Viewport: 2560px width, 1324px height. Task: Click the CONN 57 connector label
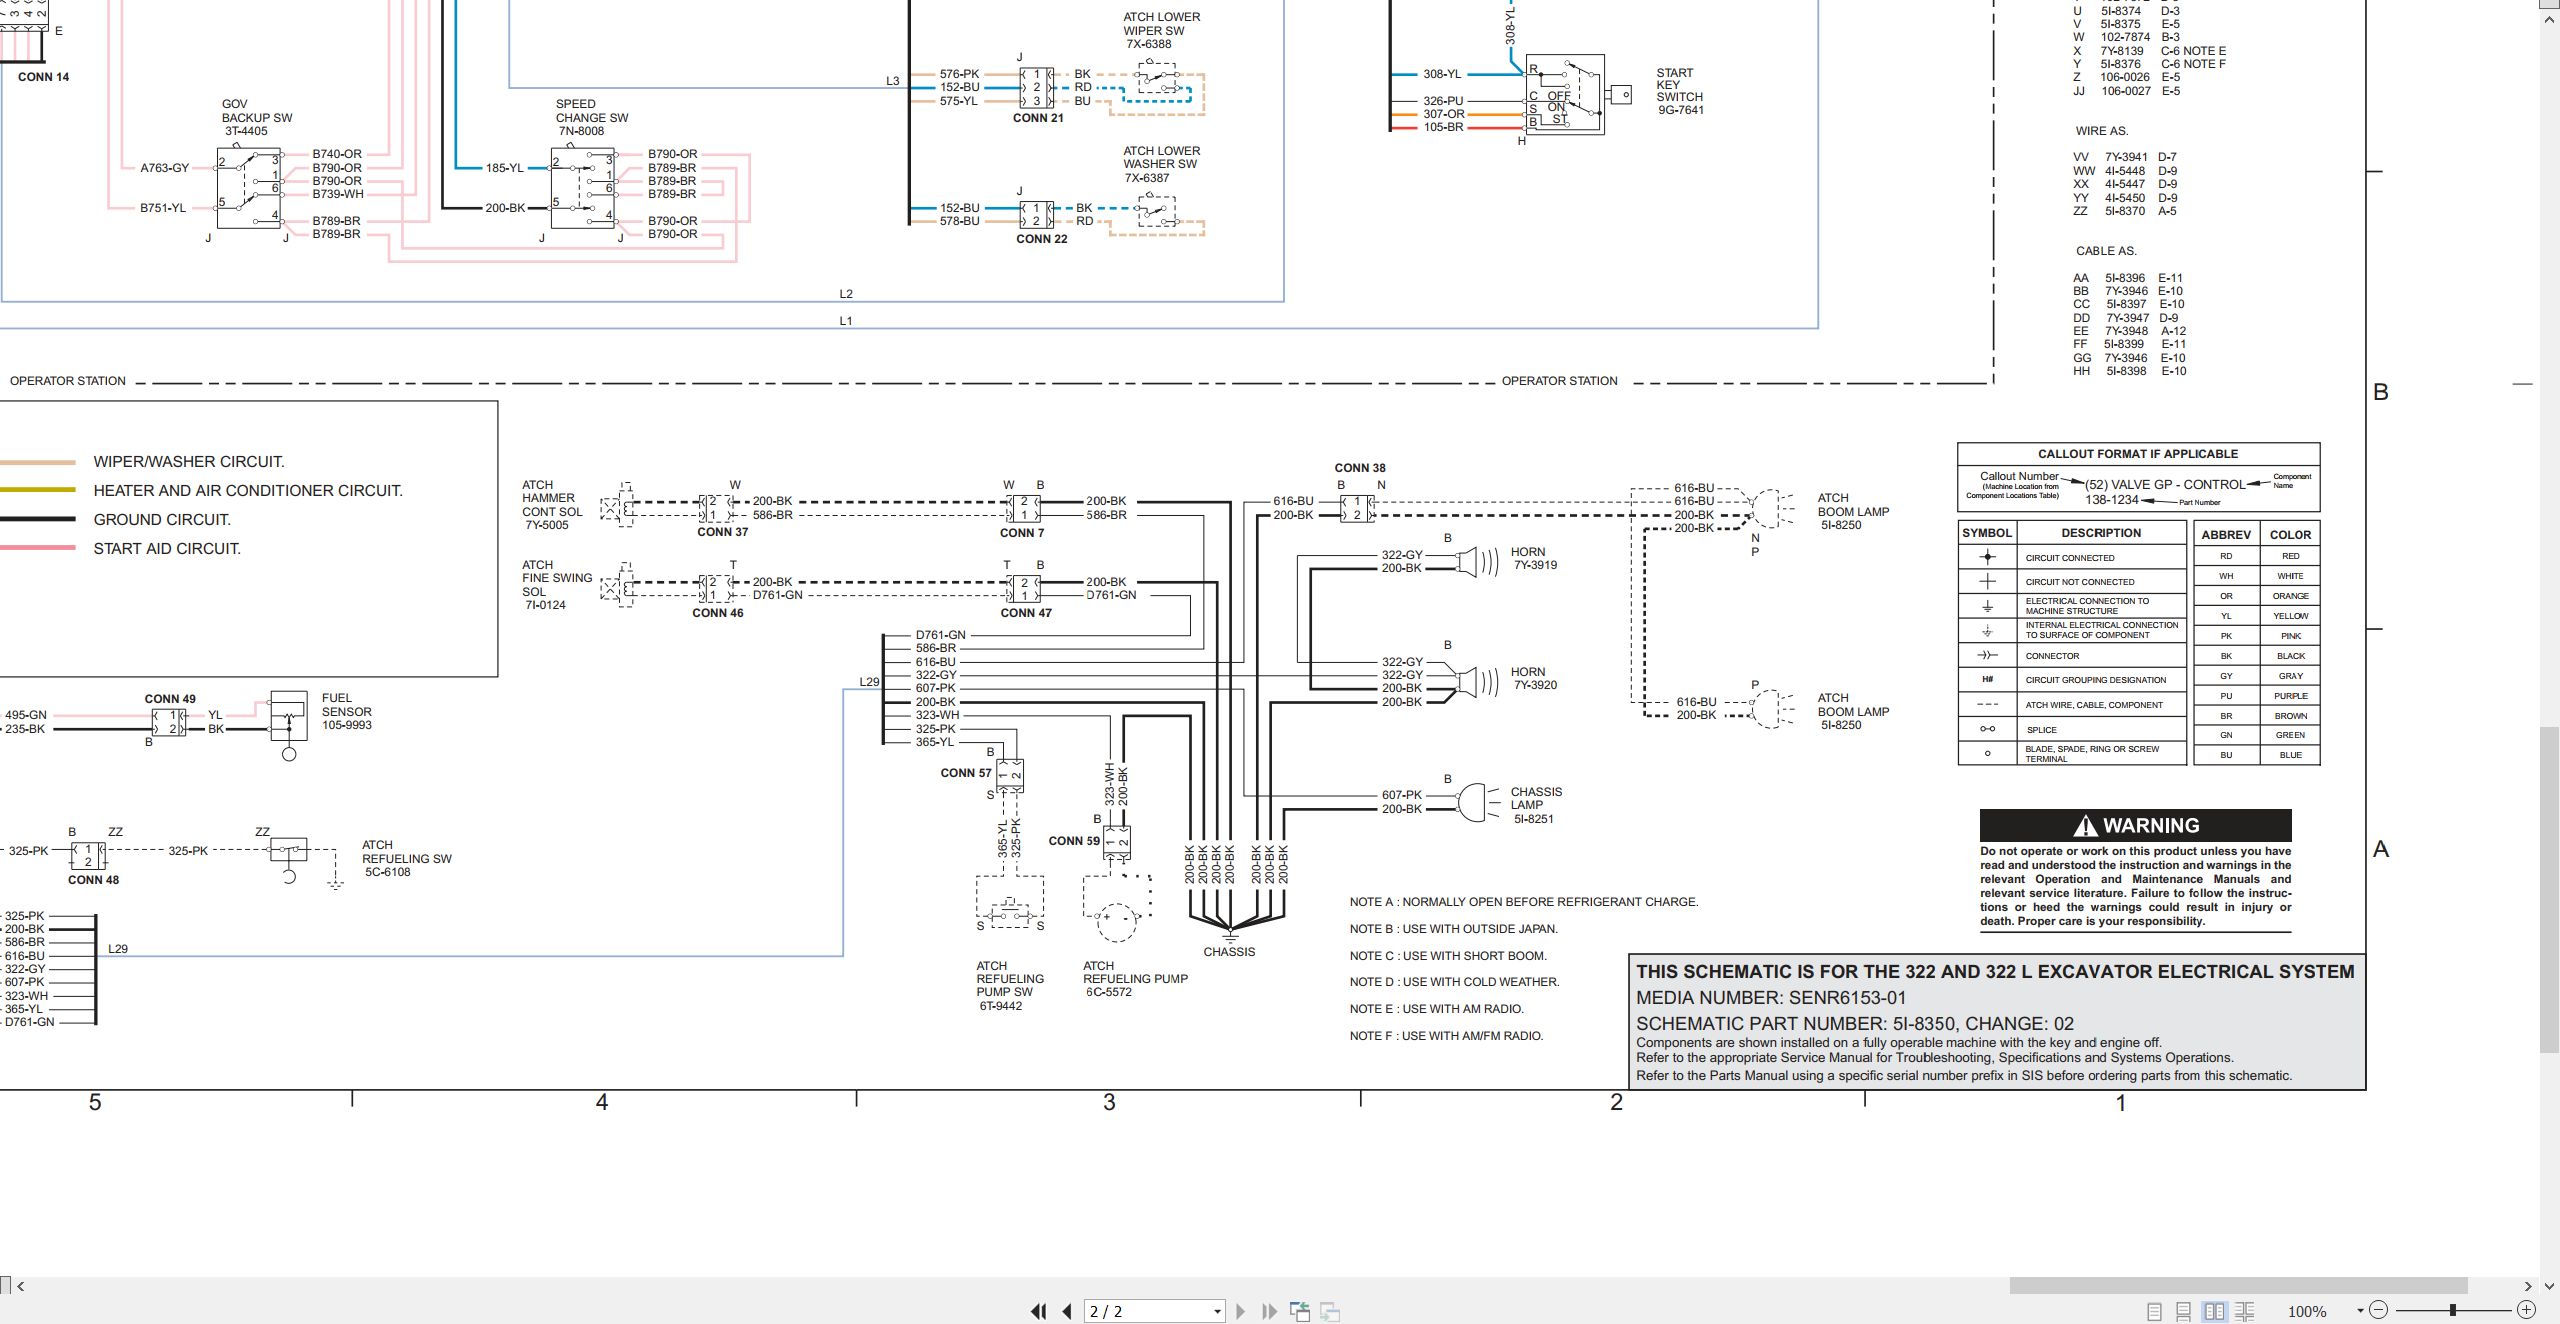pos(966,772)
